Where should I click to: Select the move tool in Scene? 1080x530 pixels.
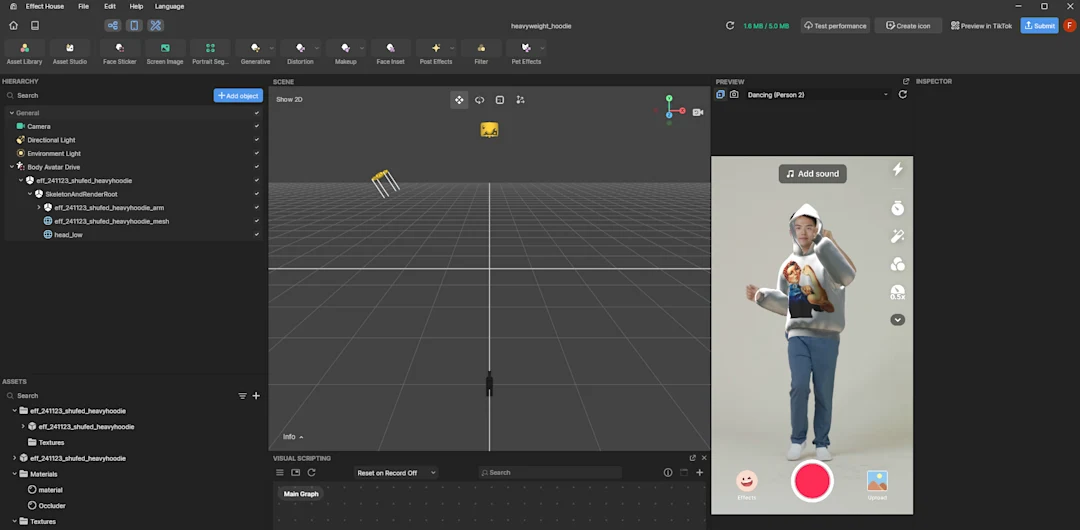pos(459,100)
